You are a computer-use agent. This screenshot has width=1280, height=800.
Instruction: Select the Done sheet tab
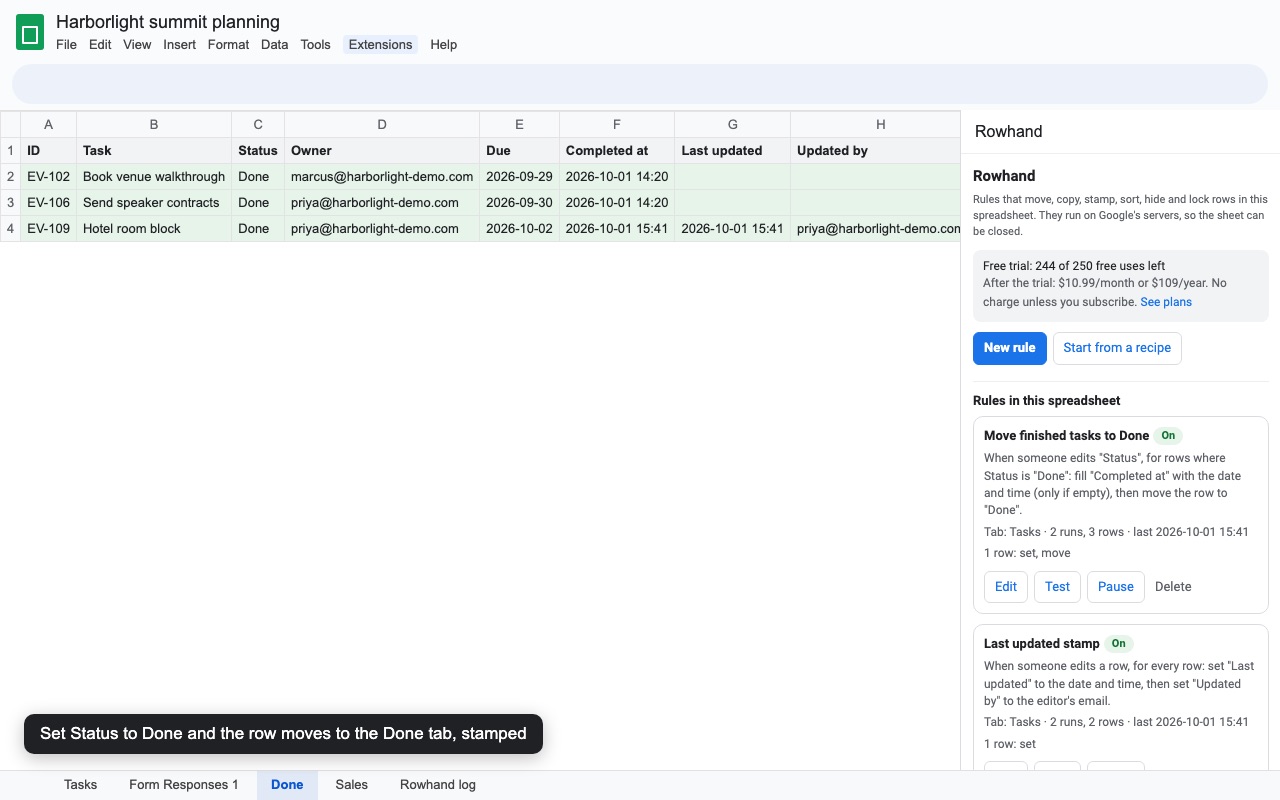287,785
